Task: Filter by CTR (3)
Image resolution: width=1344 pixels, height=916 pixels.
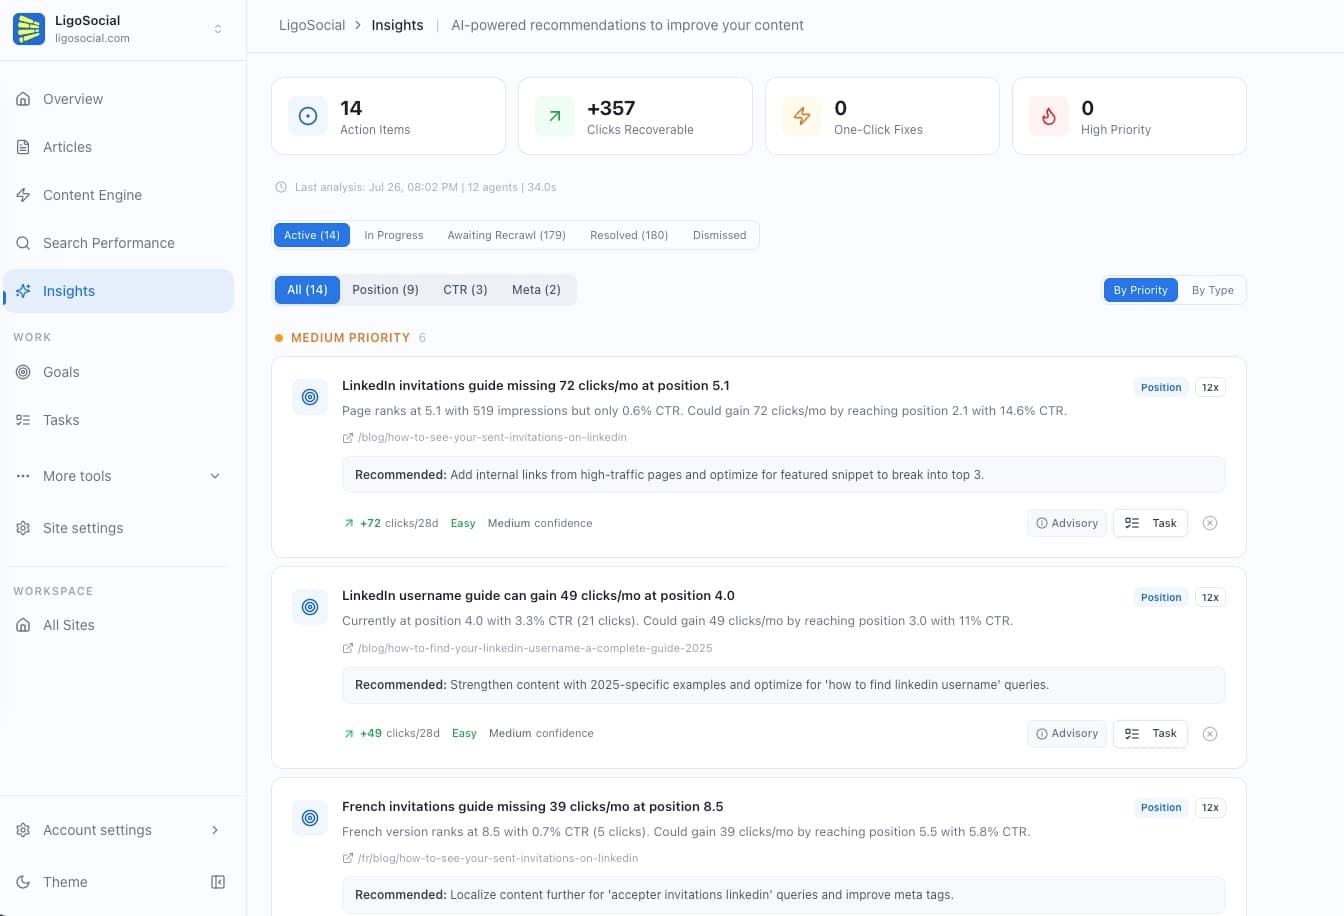Action: [x=465, y=290]
